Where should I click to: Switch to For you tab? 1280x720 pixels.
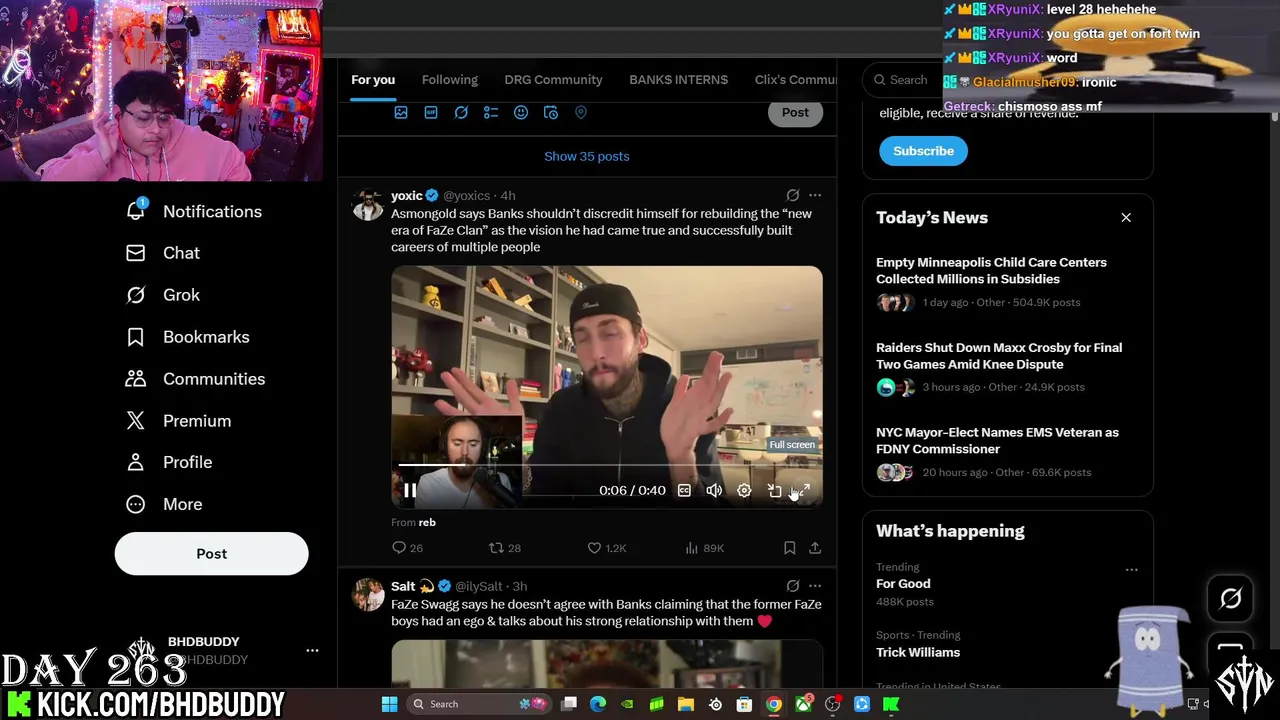373,80
